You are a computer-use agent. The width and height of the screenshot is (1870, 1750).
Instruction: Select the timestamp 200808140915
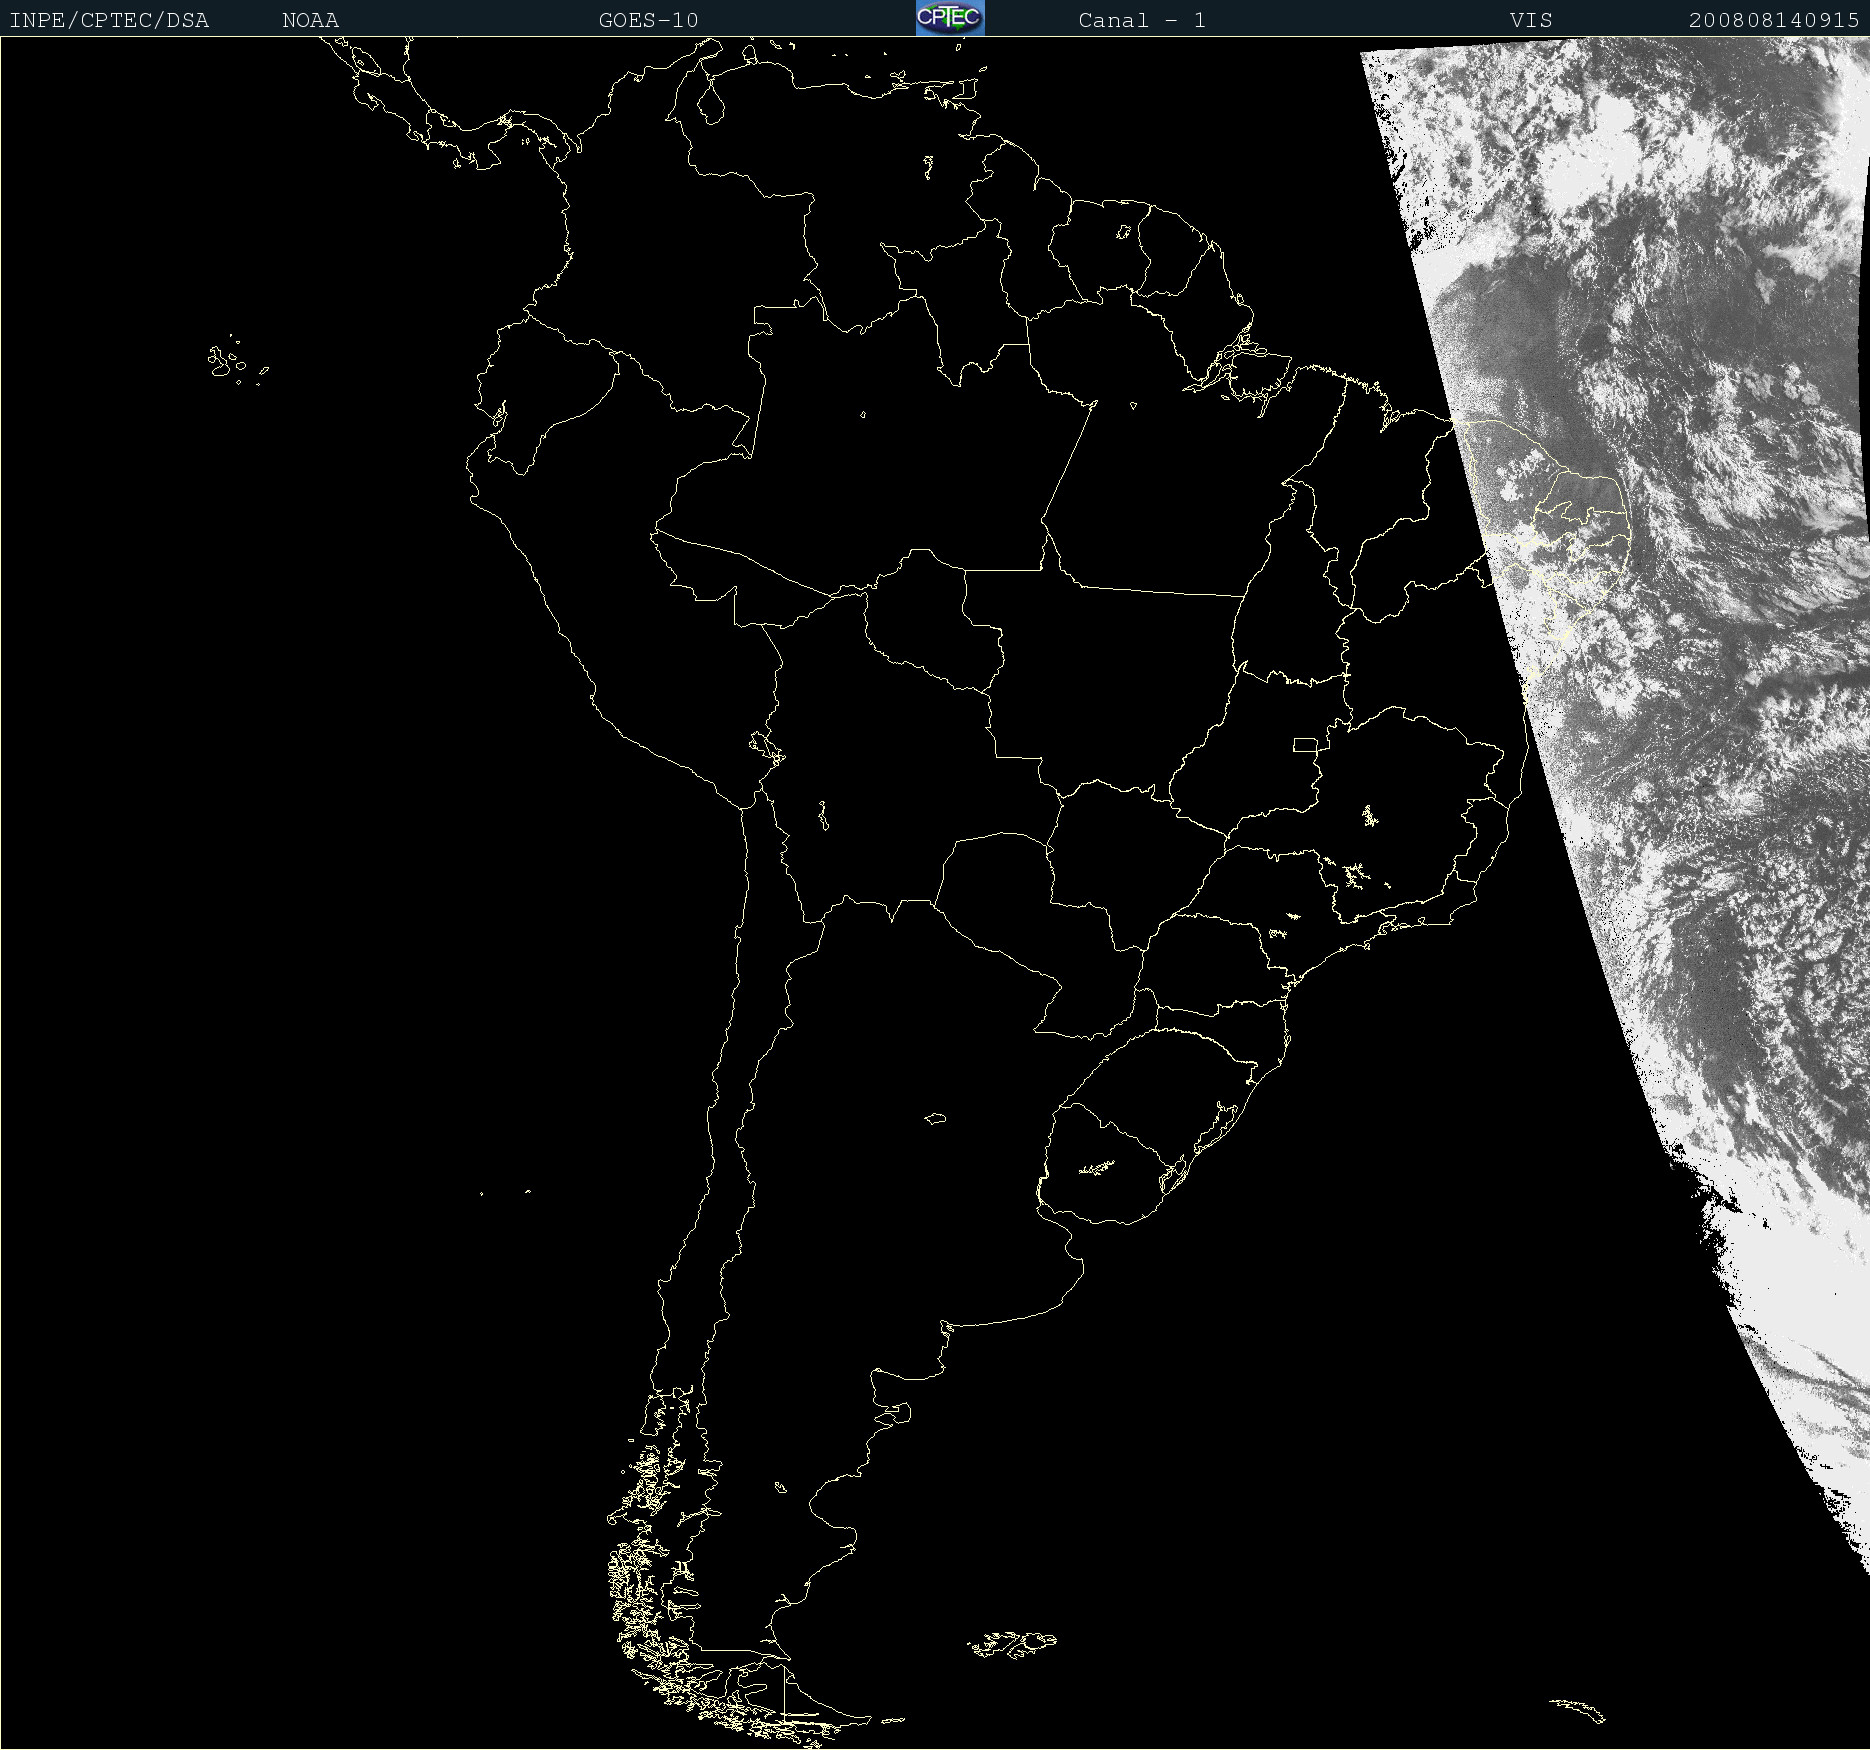coord(1774,20)
